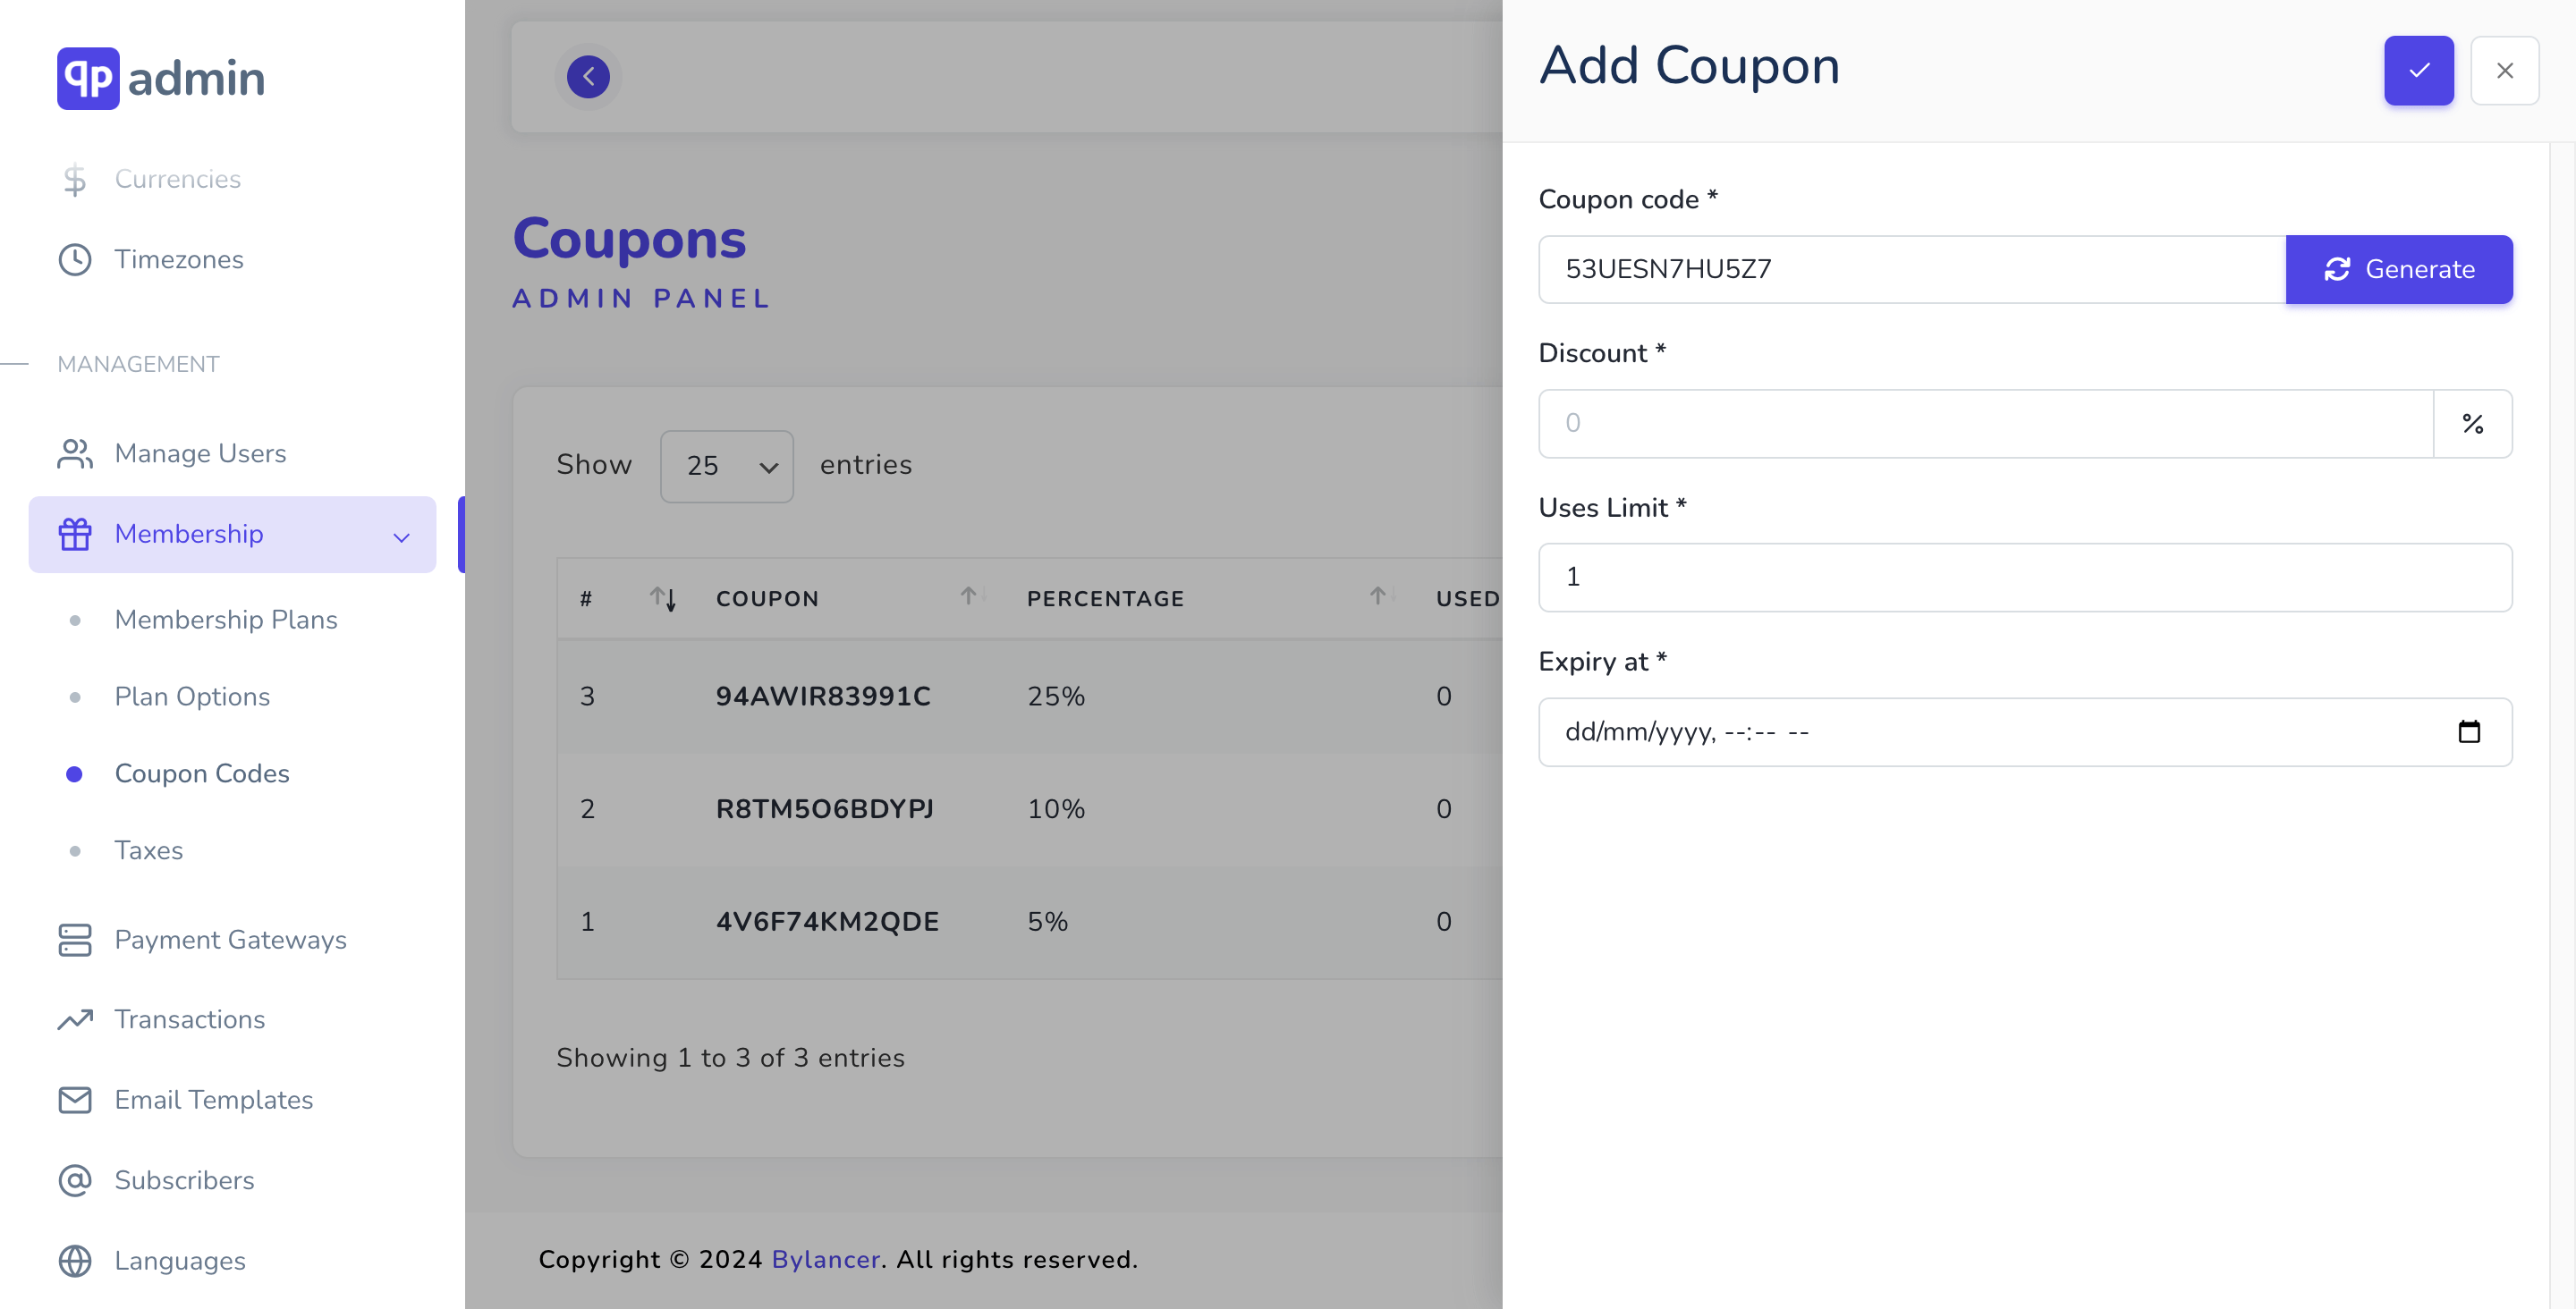Open Taxes submenu item
The image size is (2576, 1309).
(x=149, y=851)
